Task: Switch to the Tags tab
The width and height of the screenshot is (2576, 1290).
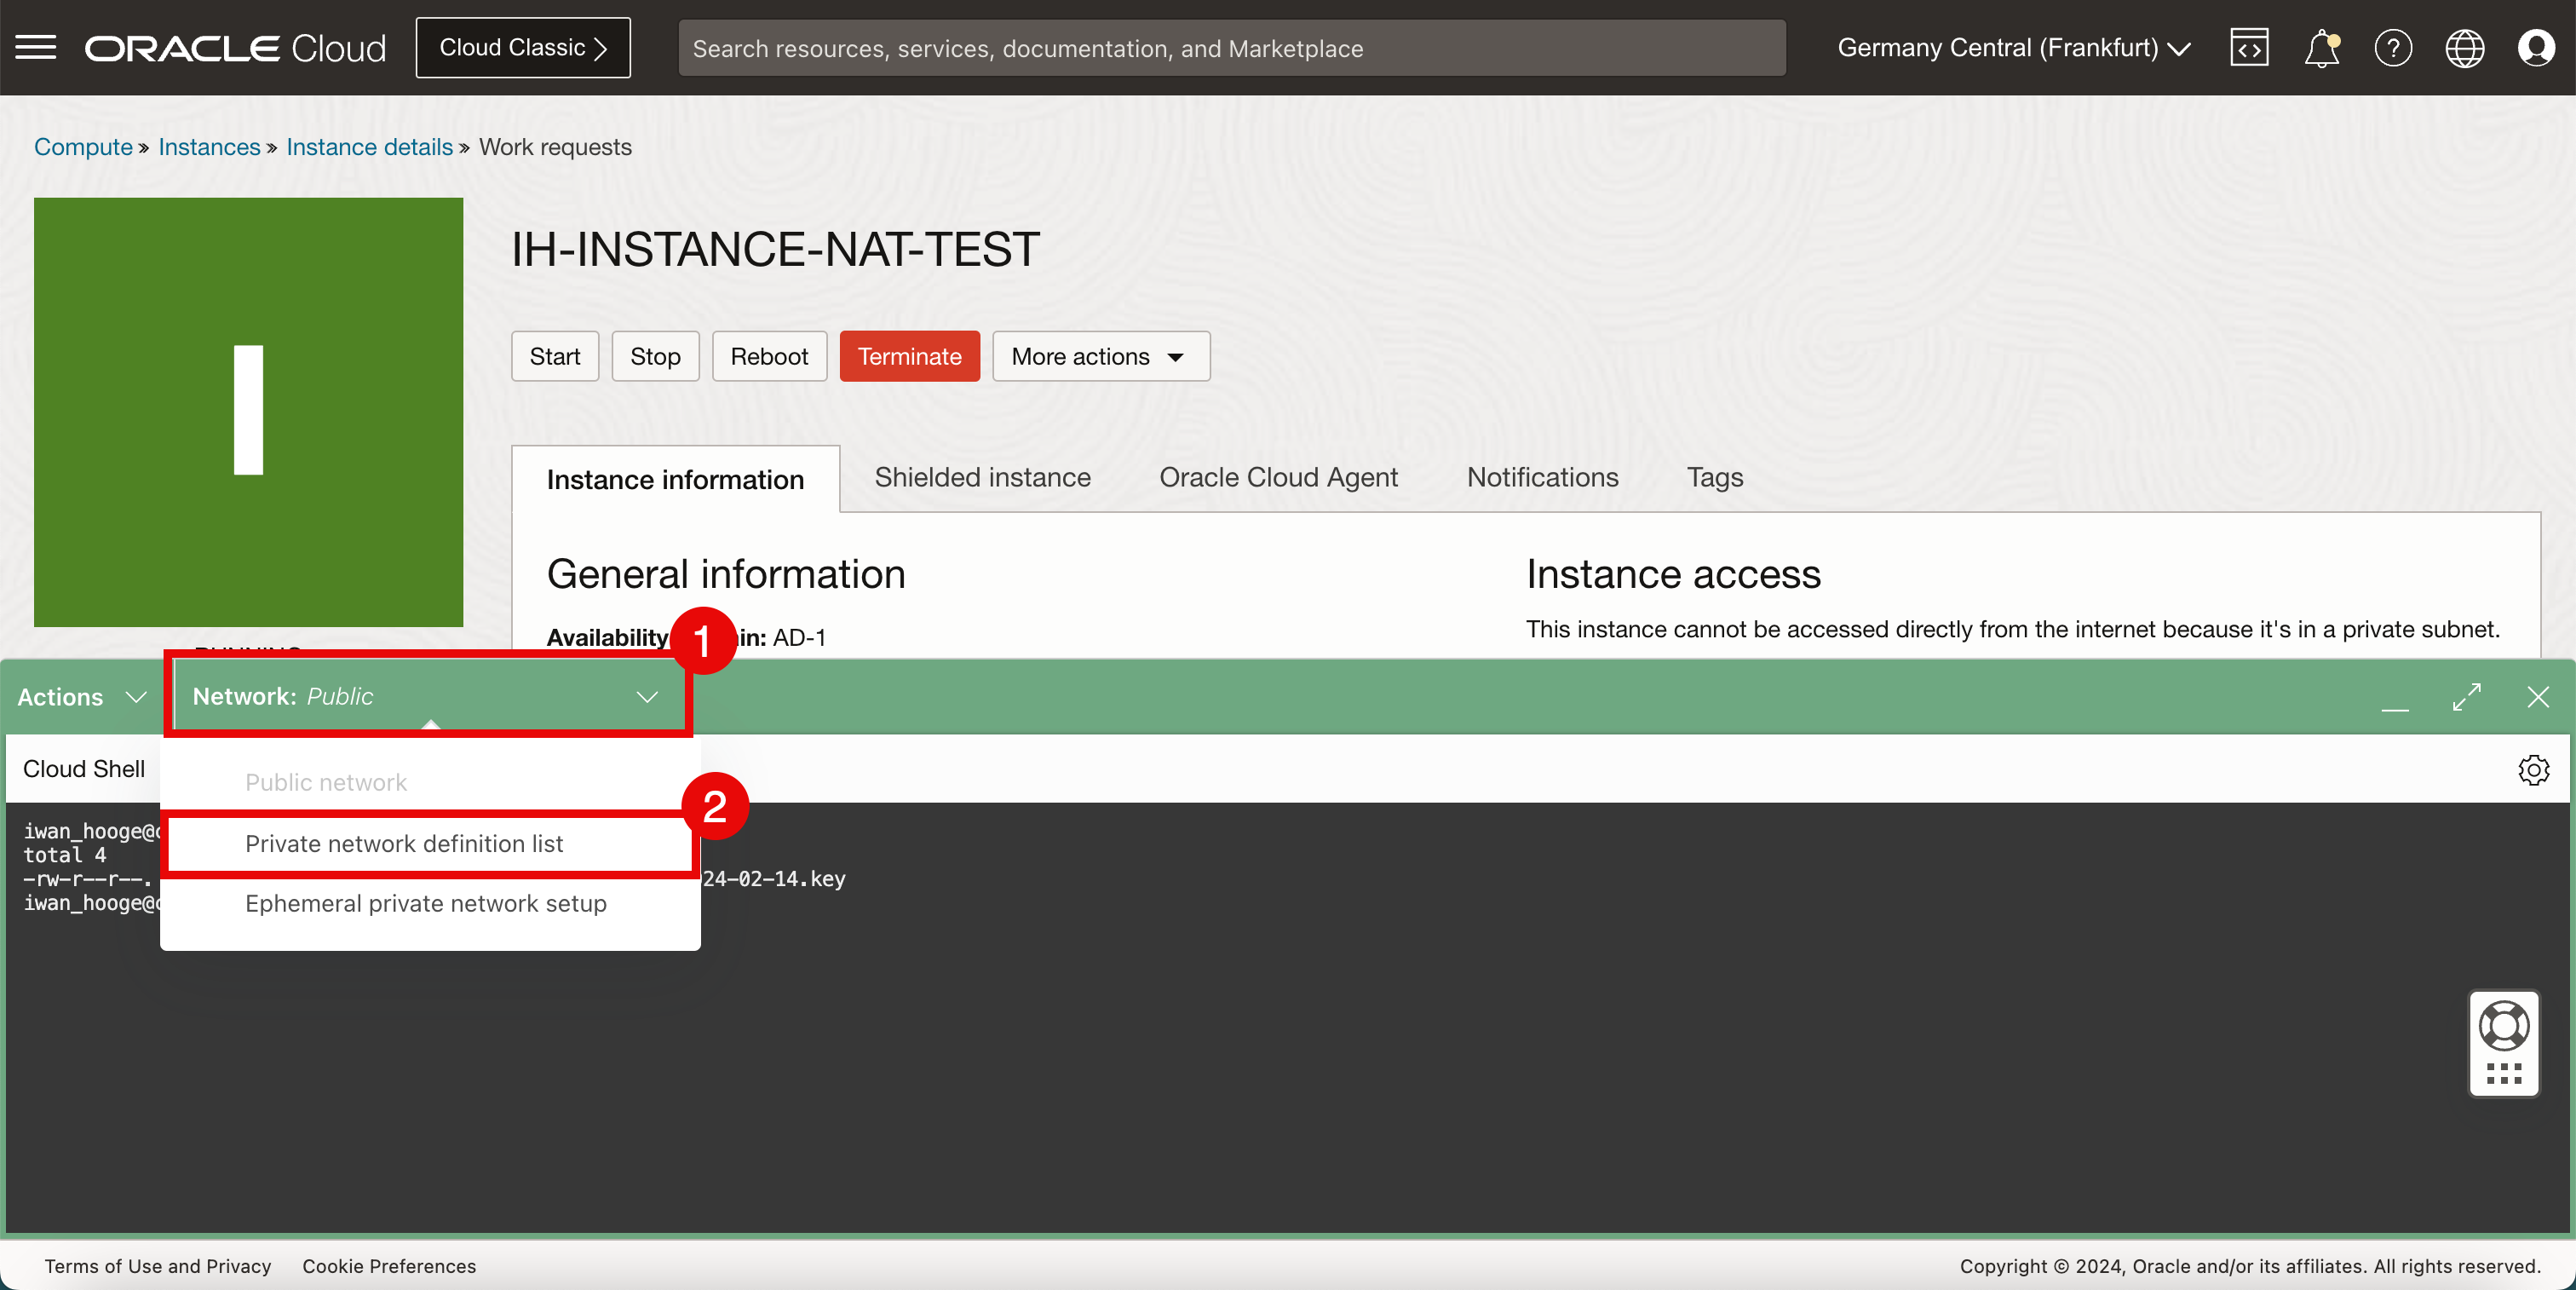Action: click(1716, 477)
